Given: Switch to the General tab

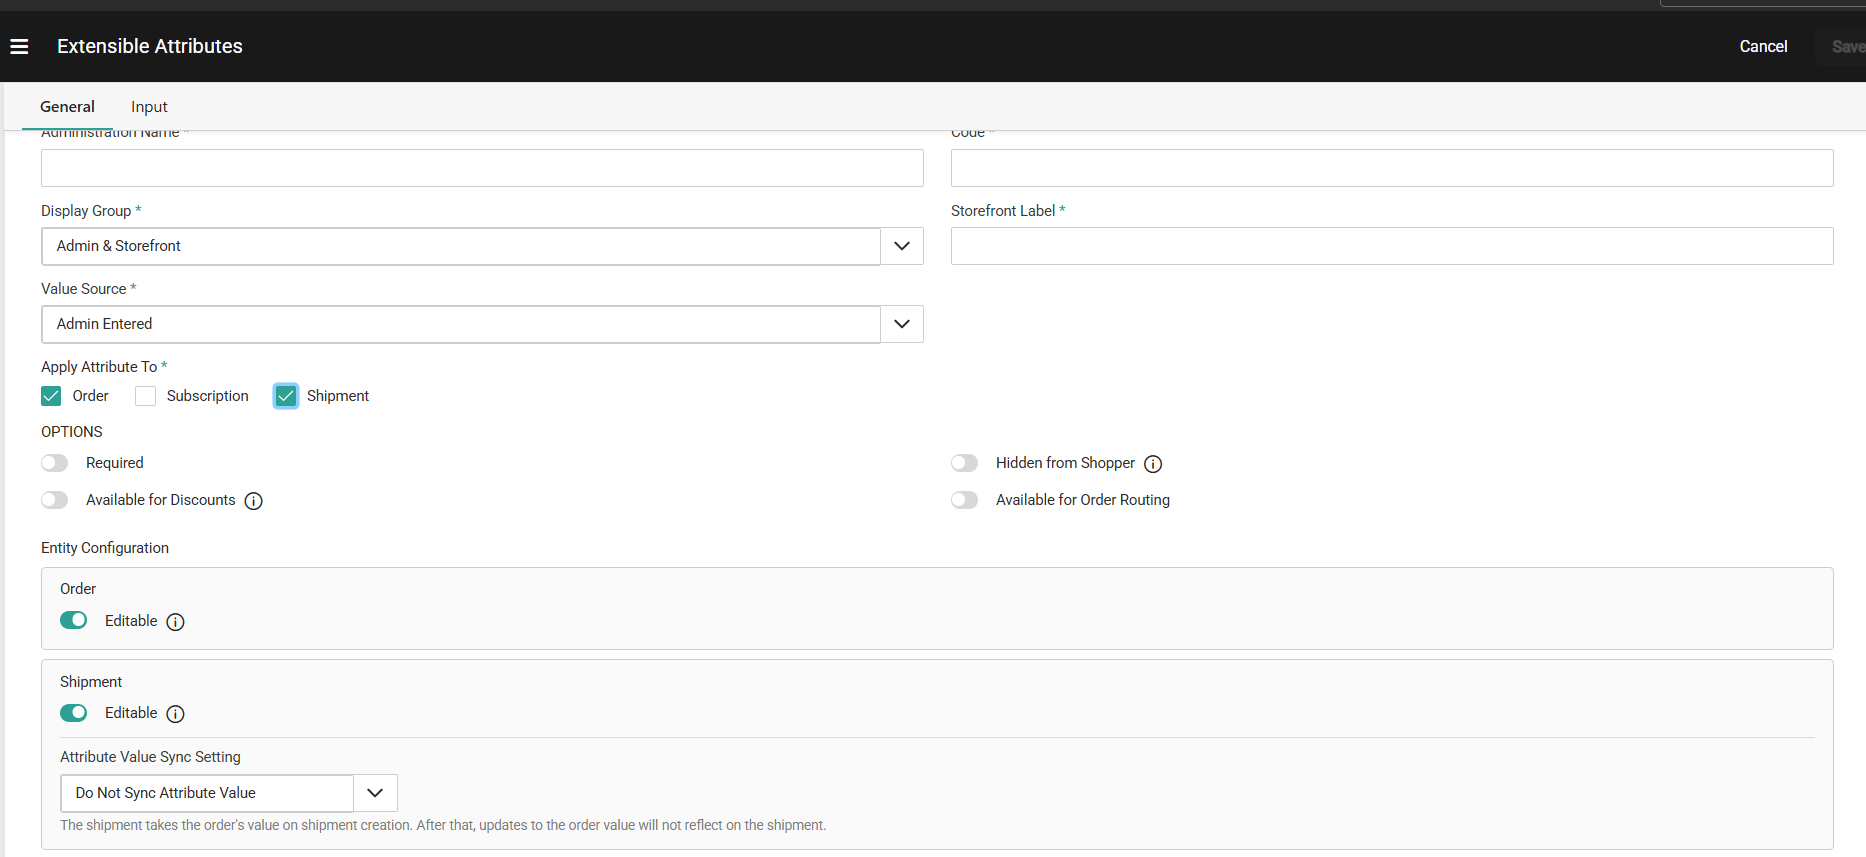Looking at the screenshot, I should coord(67,107).
